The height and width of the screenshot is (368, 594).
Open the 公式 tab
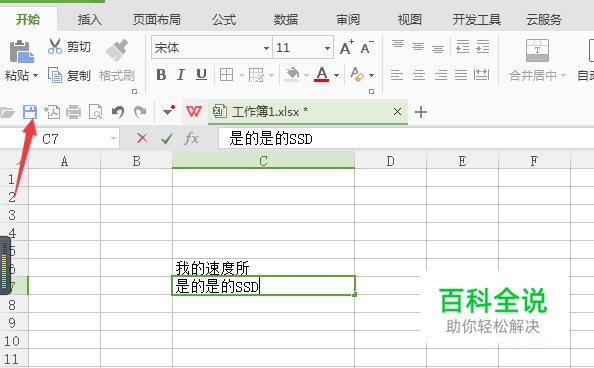point(224,20)
